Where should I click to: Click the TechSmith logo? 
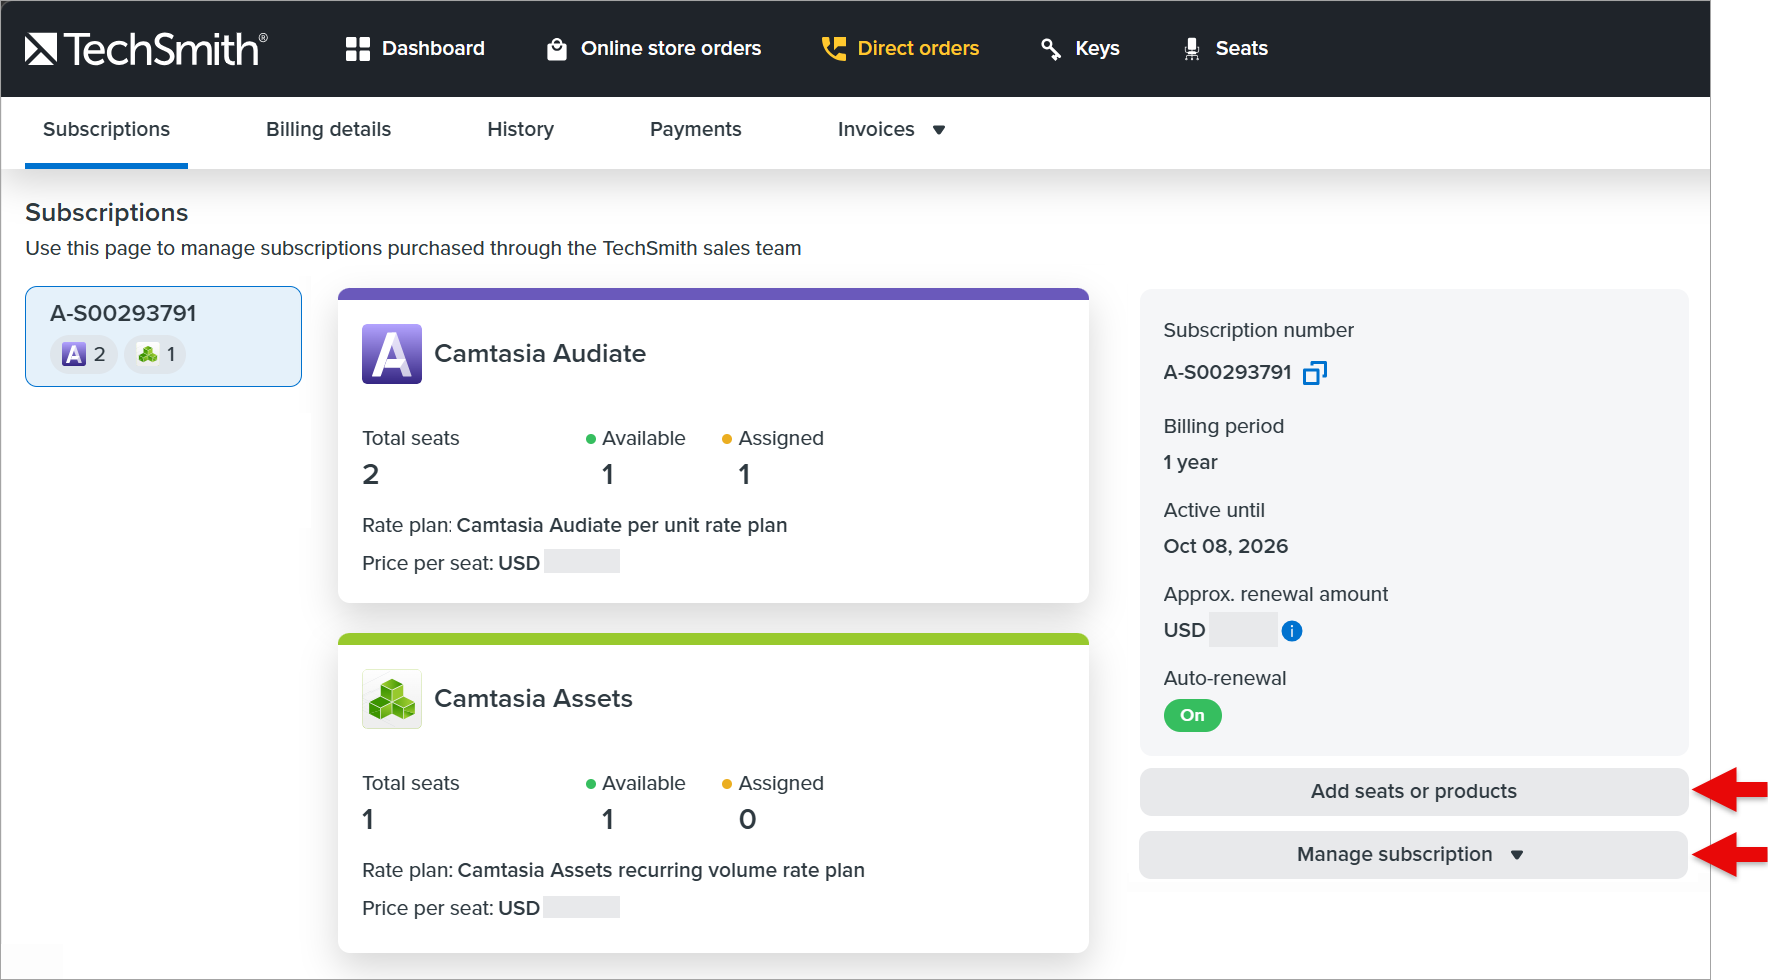click(146, 48)
